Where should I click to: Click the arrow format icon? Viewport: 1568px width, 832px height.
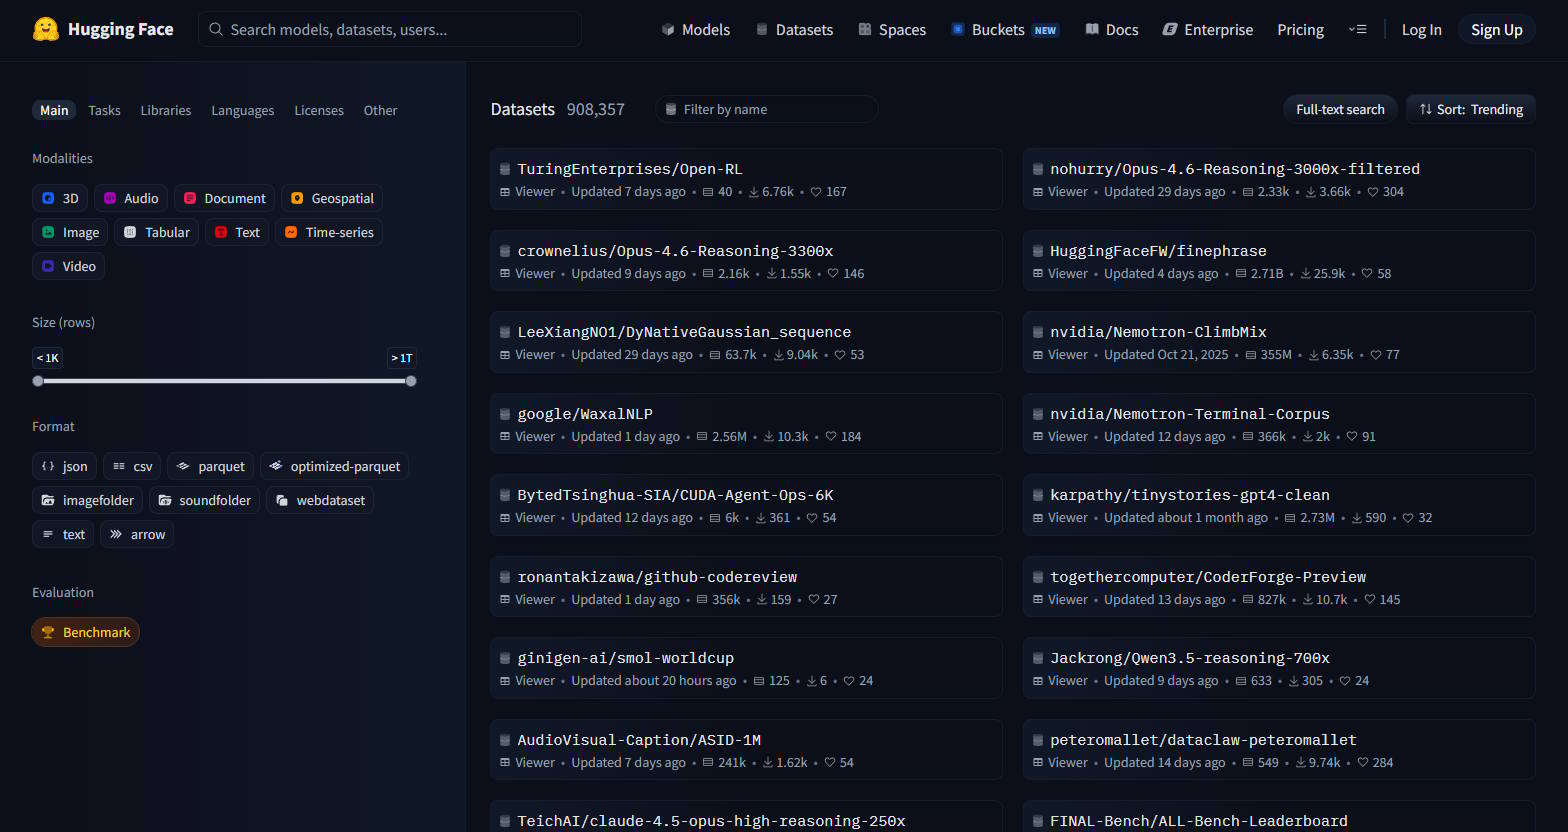point(116,534)
